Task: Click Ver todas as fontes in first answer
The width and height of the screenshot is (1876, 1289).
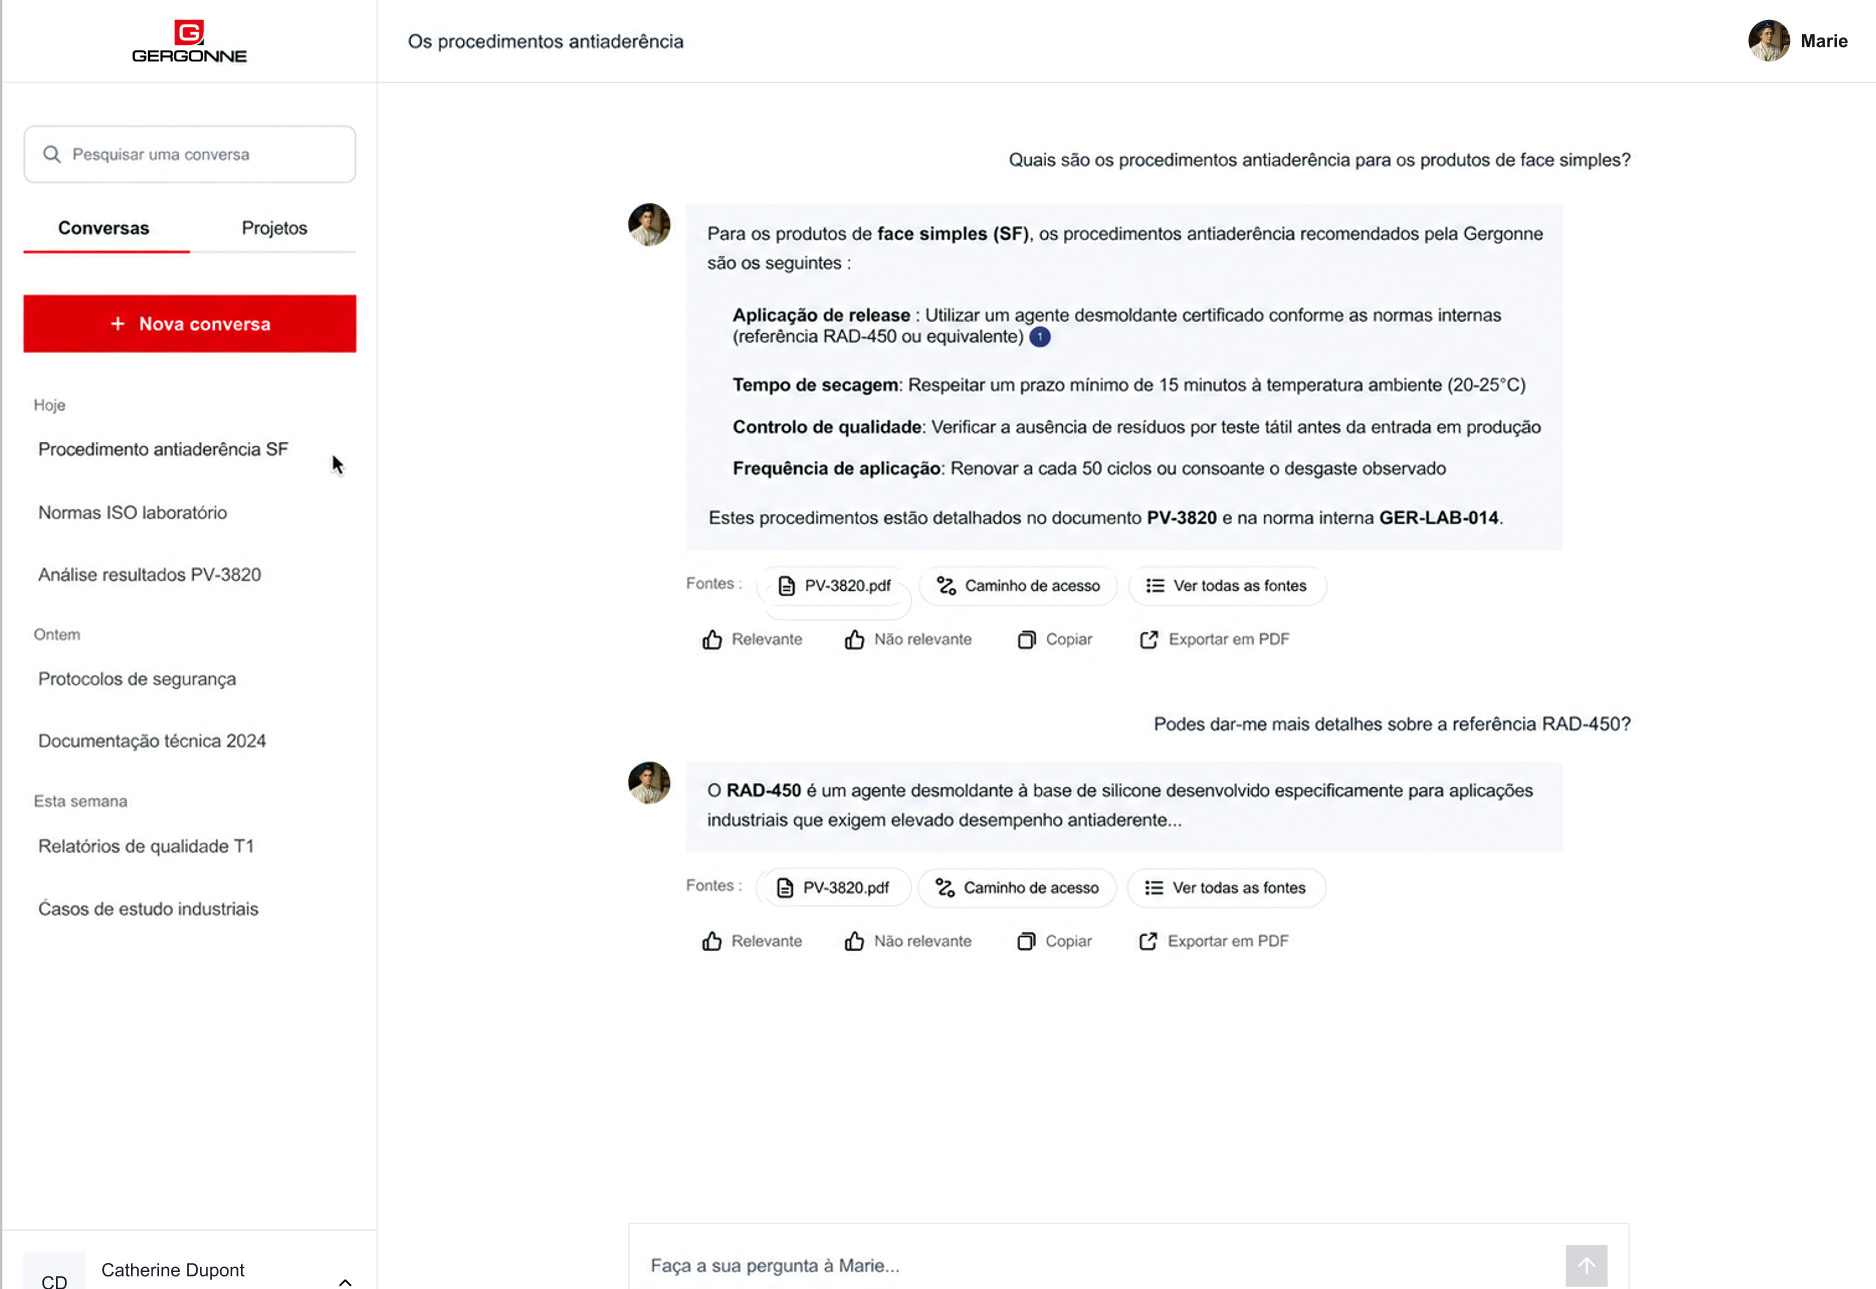Action: 1227,585
